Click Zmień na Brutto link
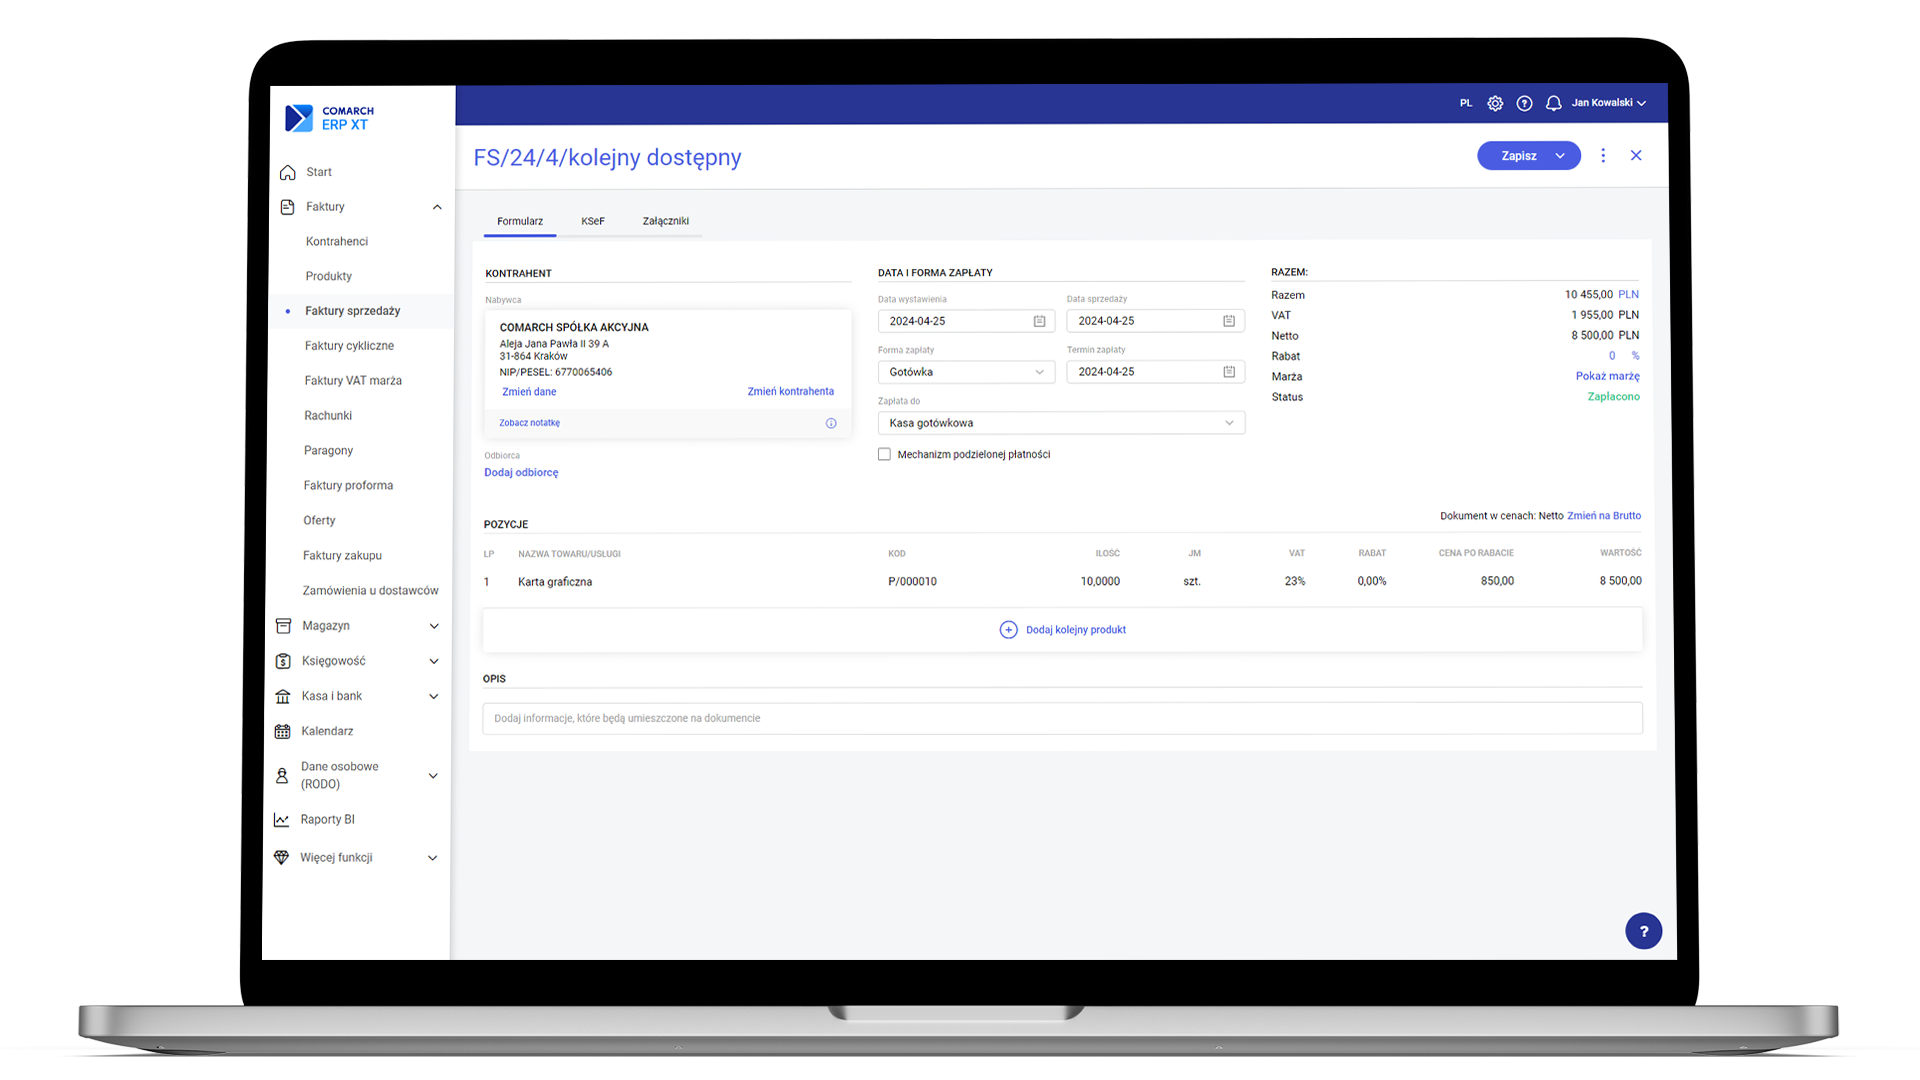Viewport: 1920px width, 1080px height. click(1603, 516)
